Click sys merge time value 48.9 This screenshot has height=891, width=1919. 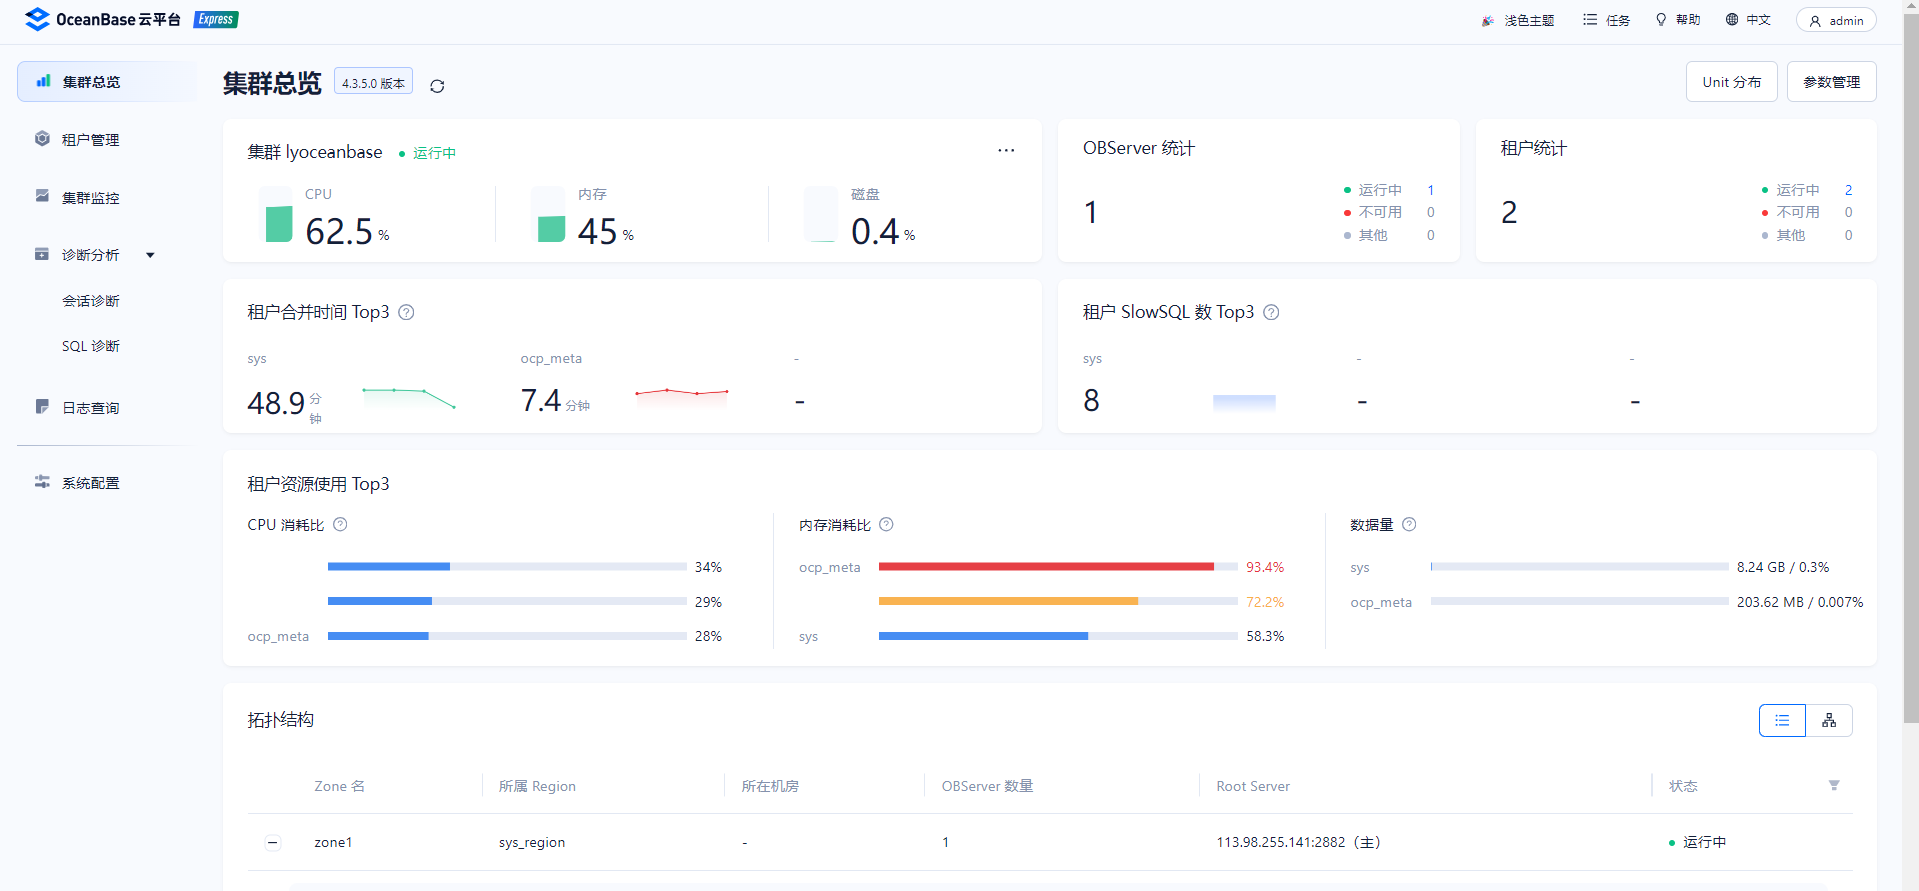click(276, 403)
